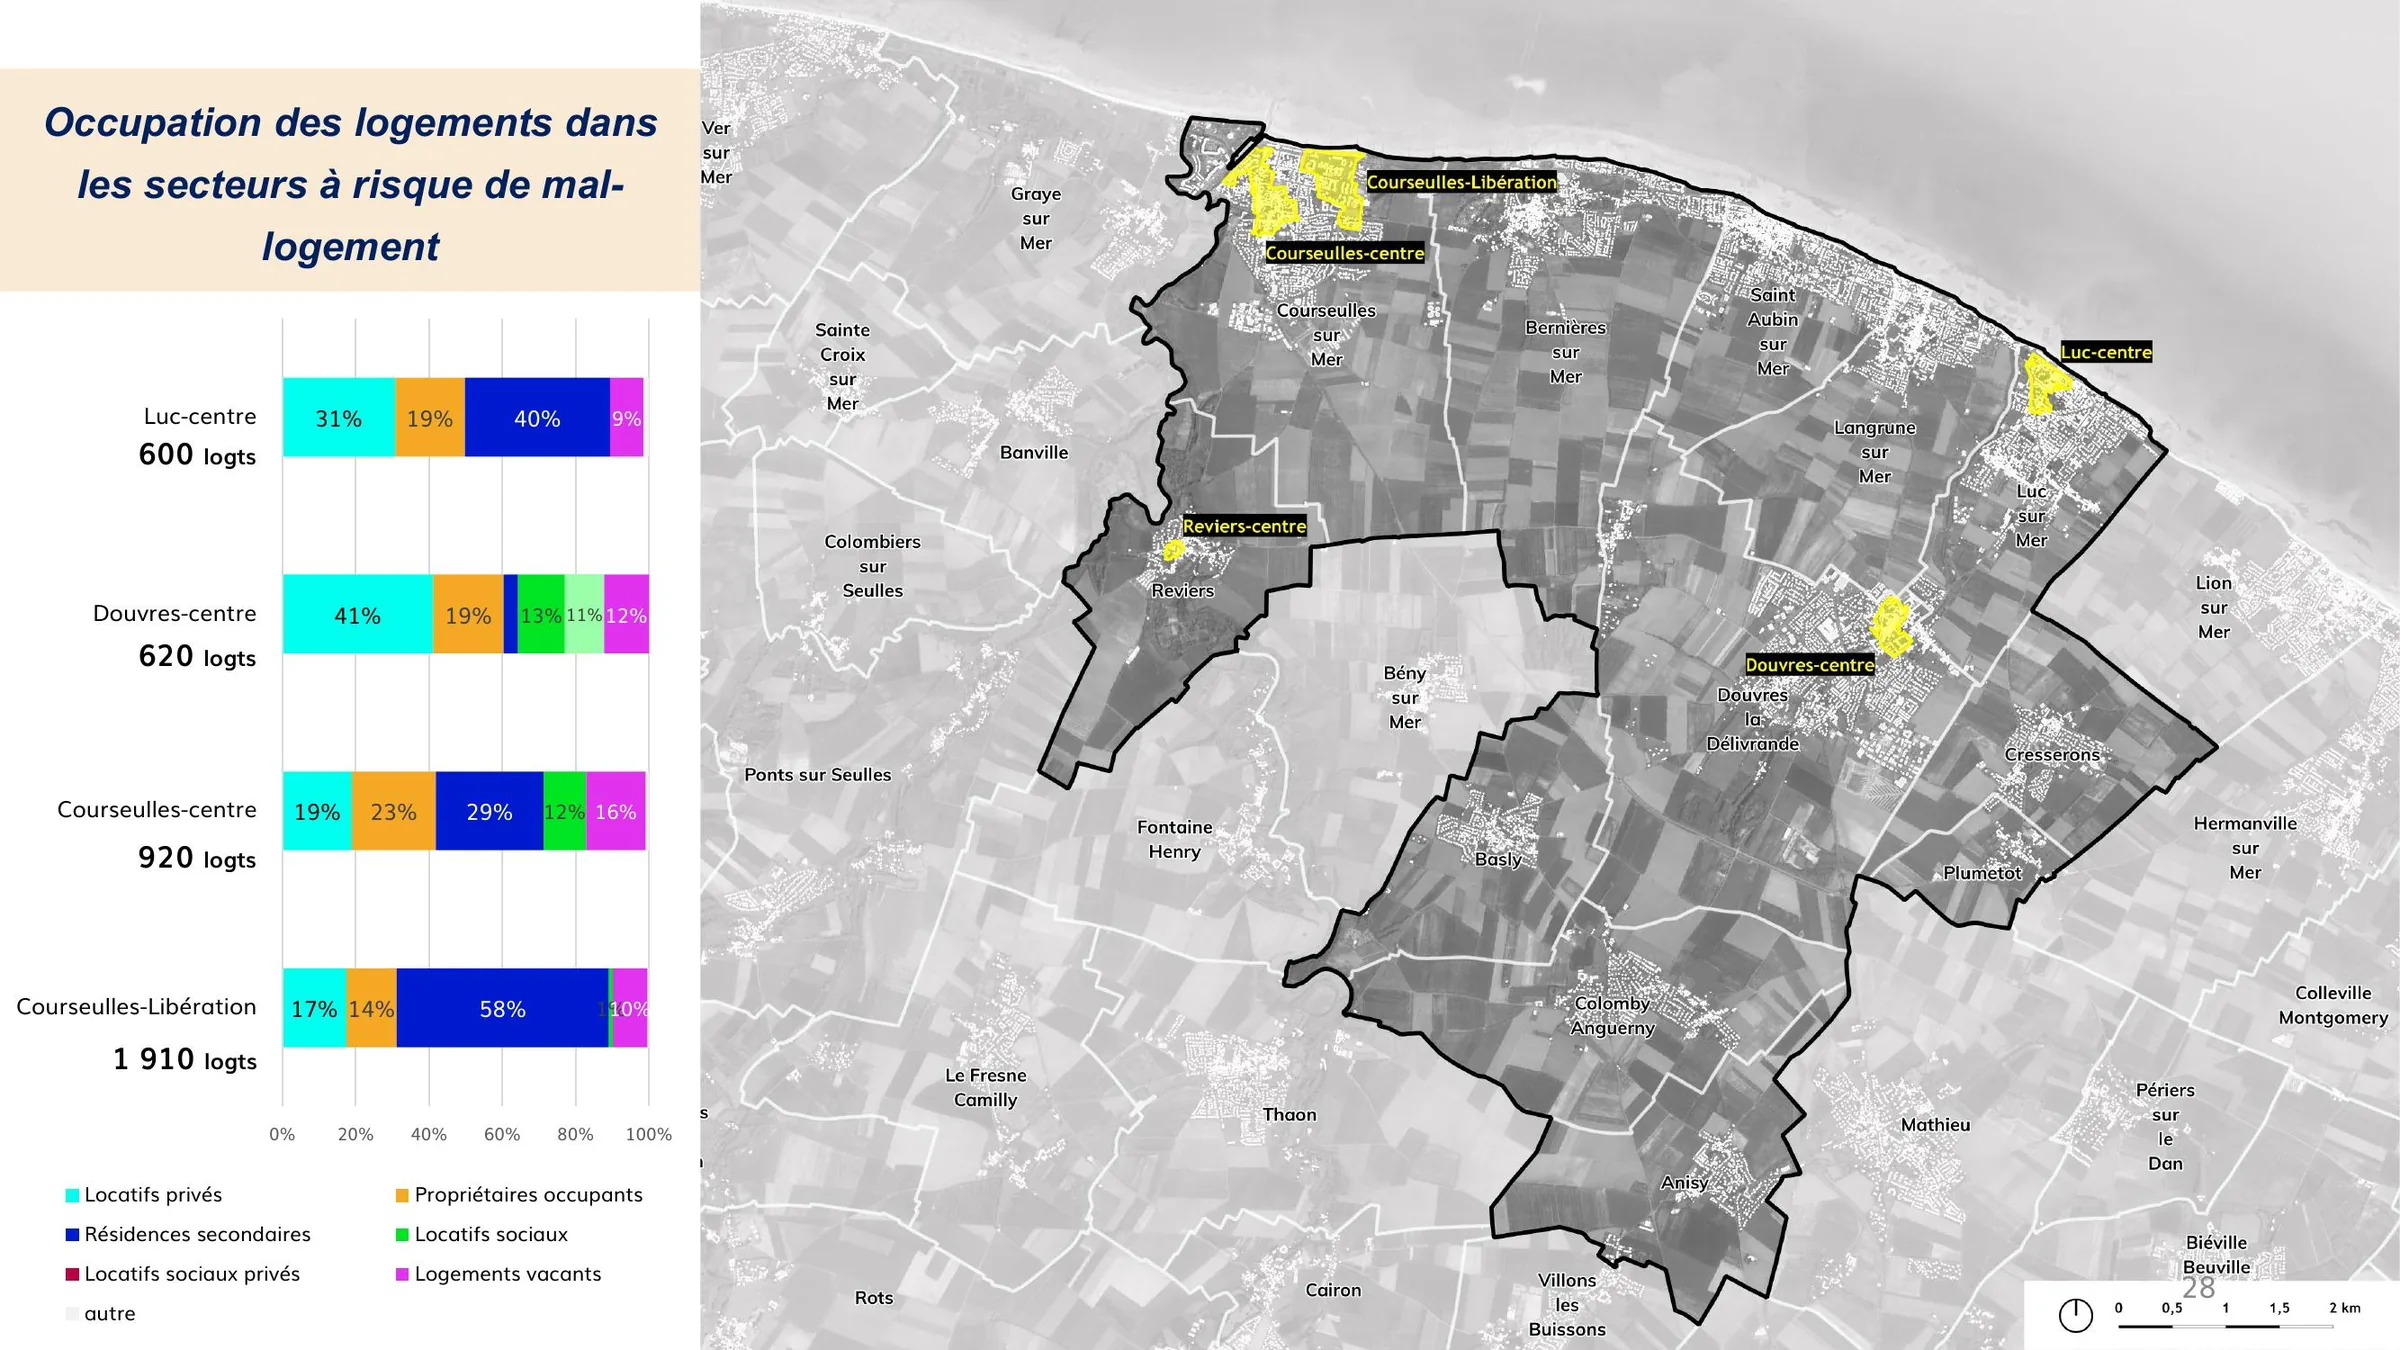Click the blue Résidences secondaires legend swatch
This screenshot has width=2400, height=1350.
[72, 1235]
